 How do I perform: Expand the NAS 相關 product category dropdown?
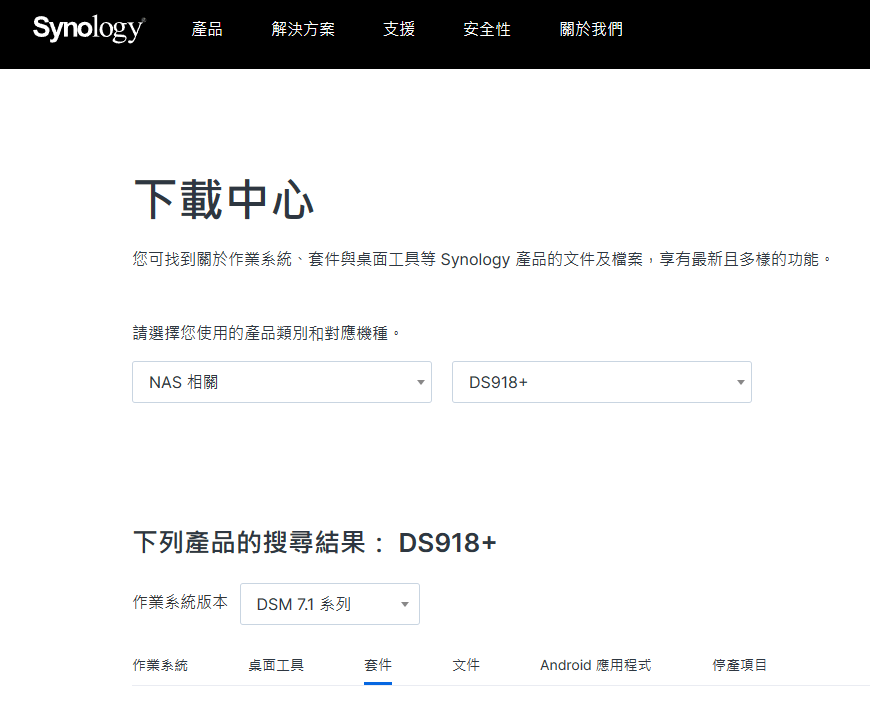(x=282, y=382)
